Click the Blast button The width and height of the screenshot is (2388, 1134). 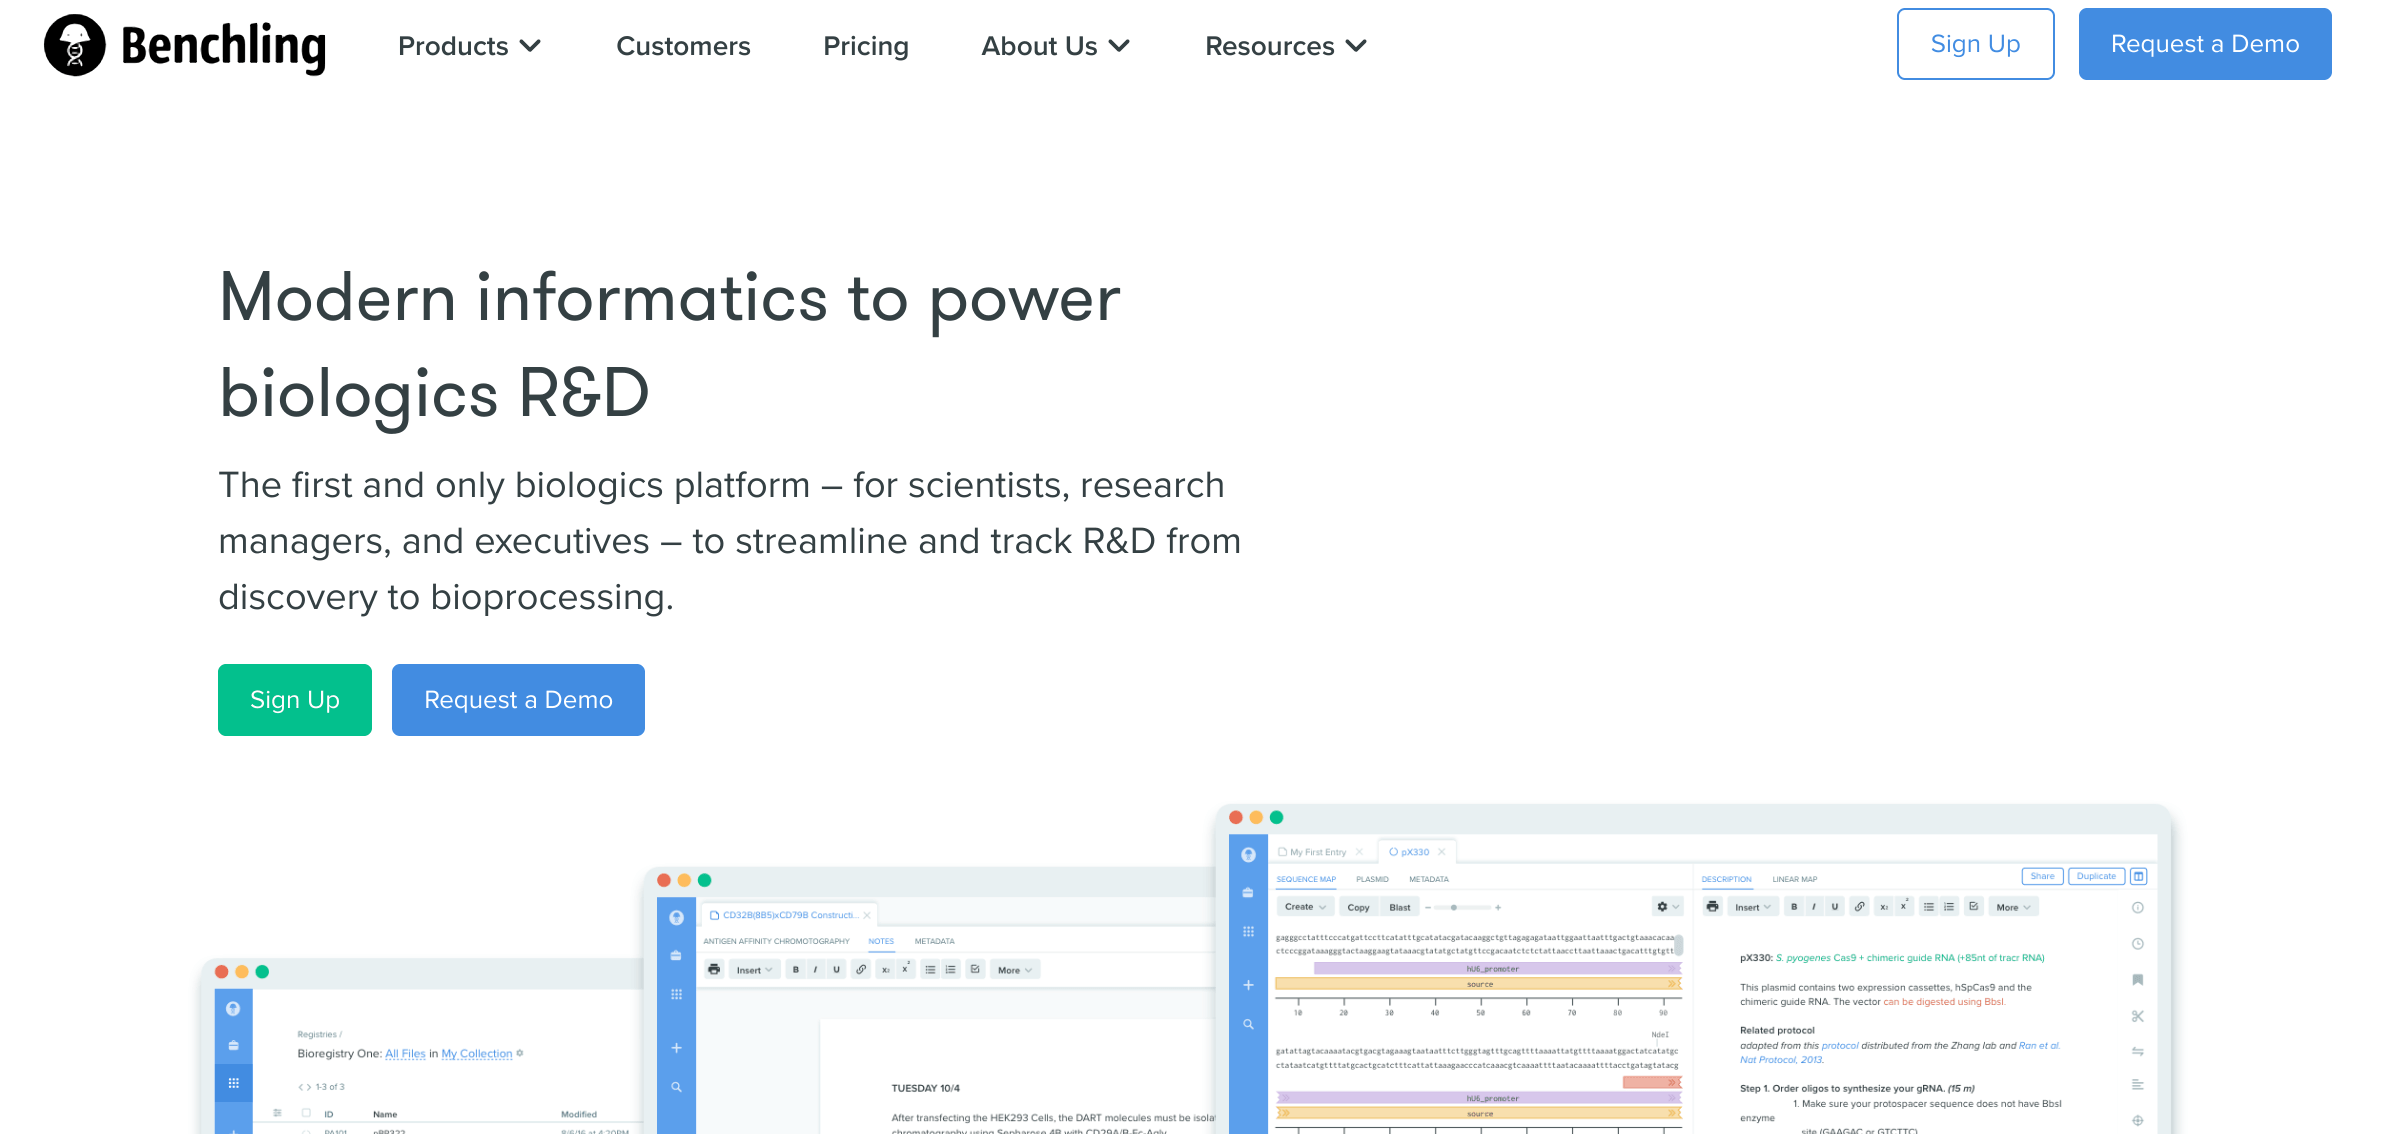[x=1400, y=907]
